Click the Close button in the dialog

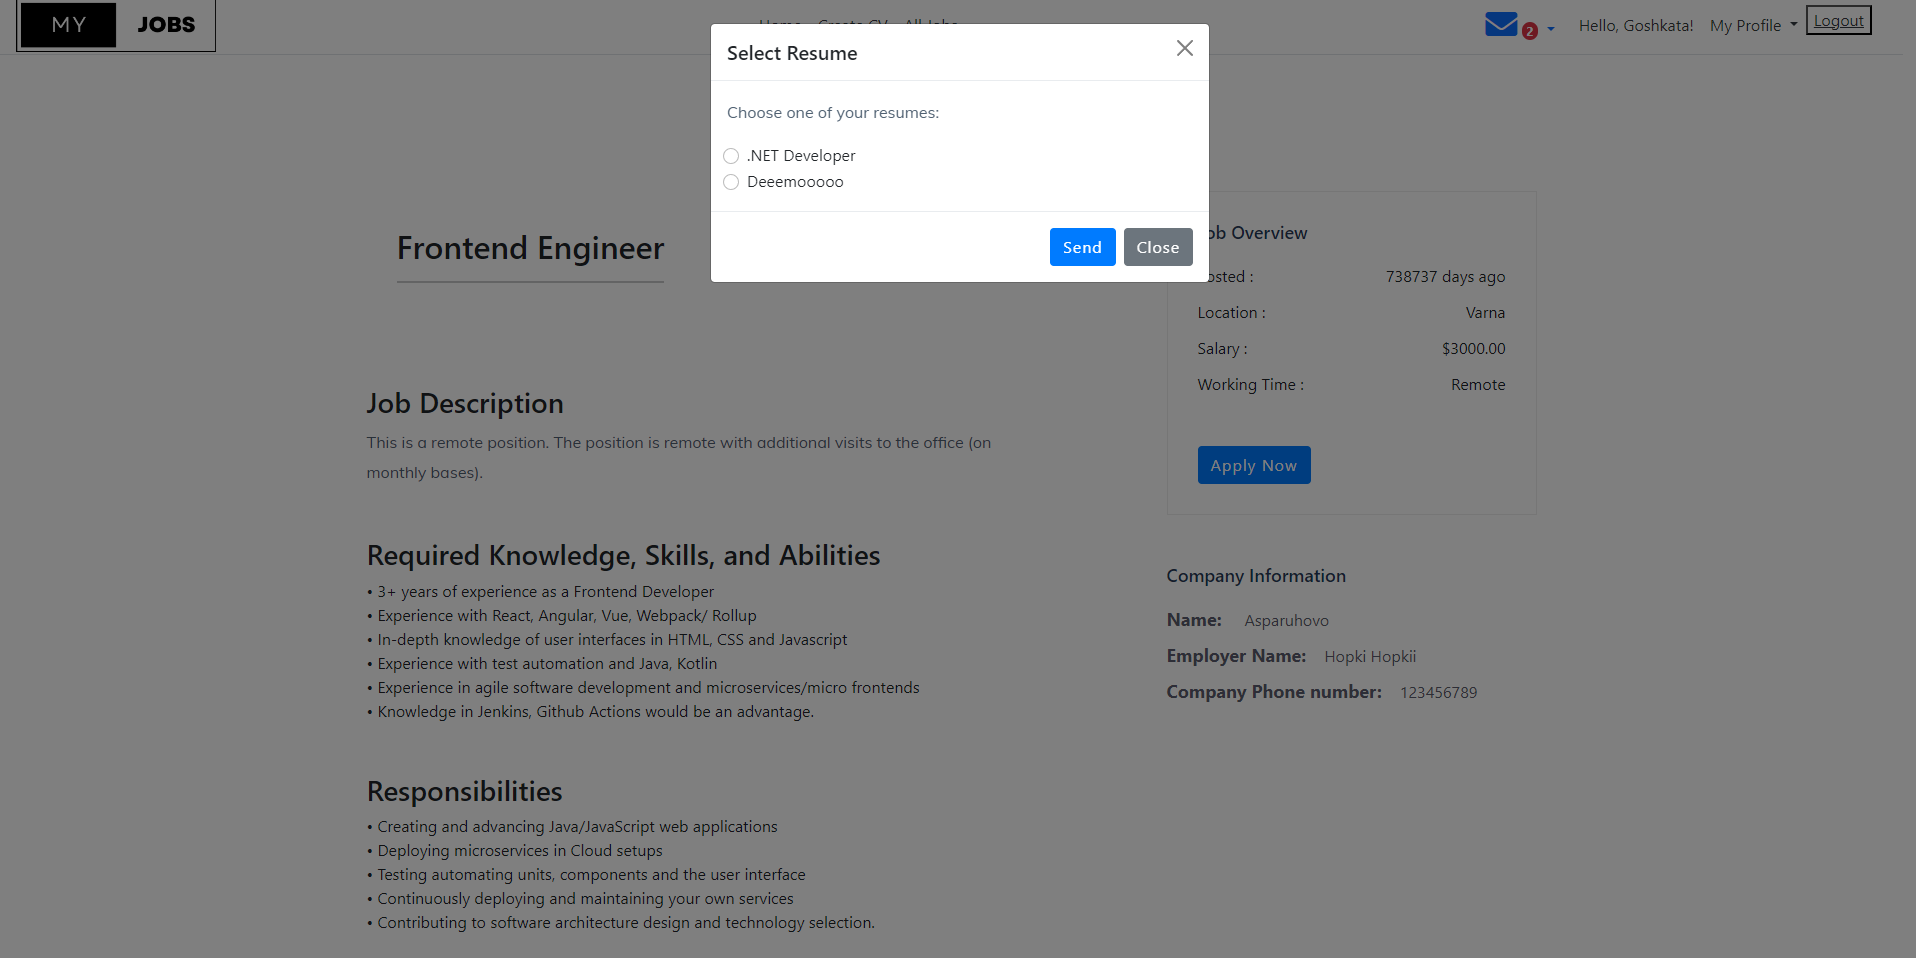point(1157,247)
